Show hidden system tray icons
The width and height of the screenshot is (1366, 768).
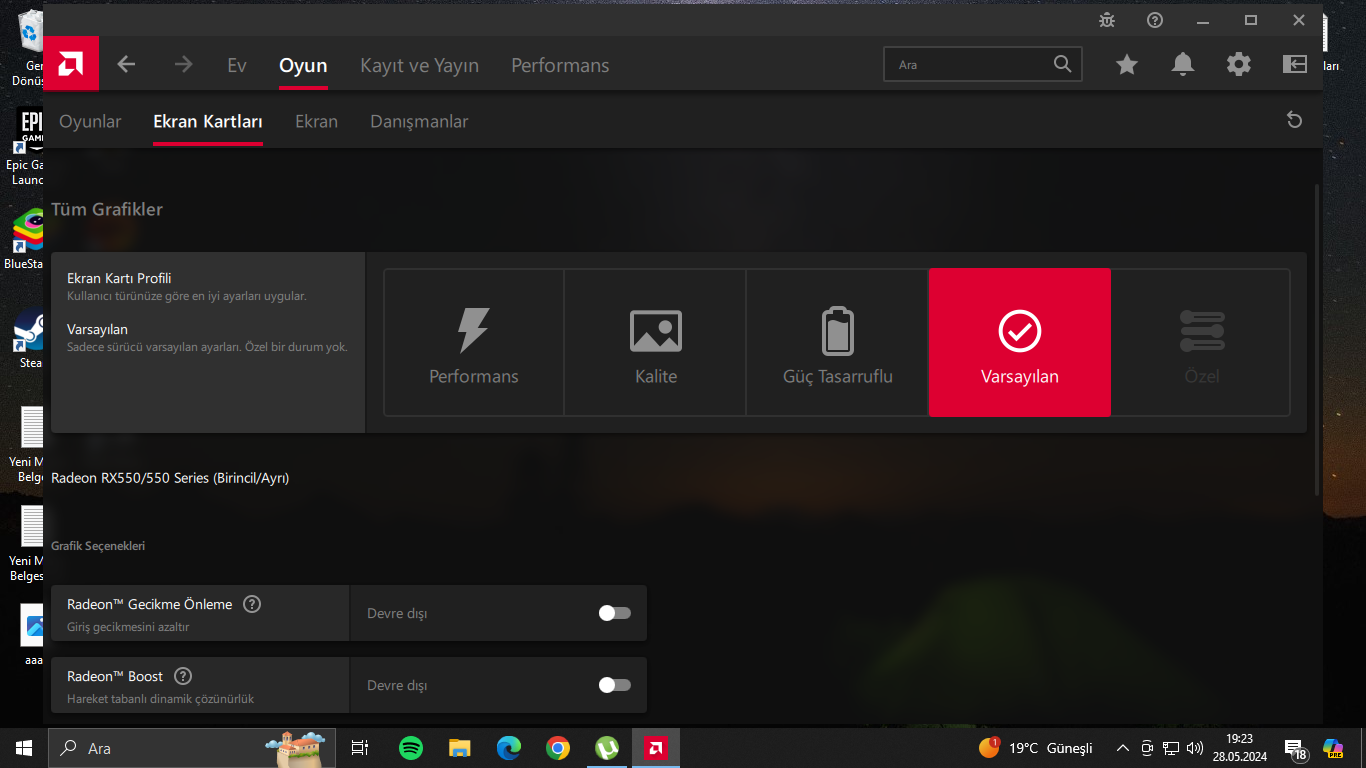1123,748
